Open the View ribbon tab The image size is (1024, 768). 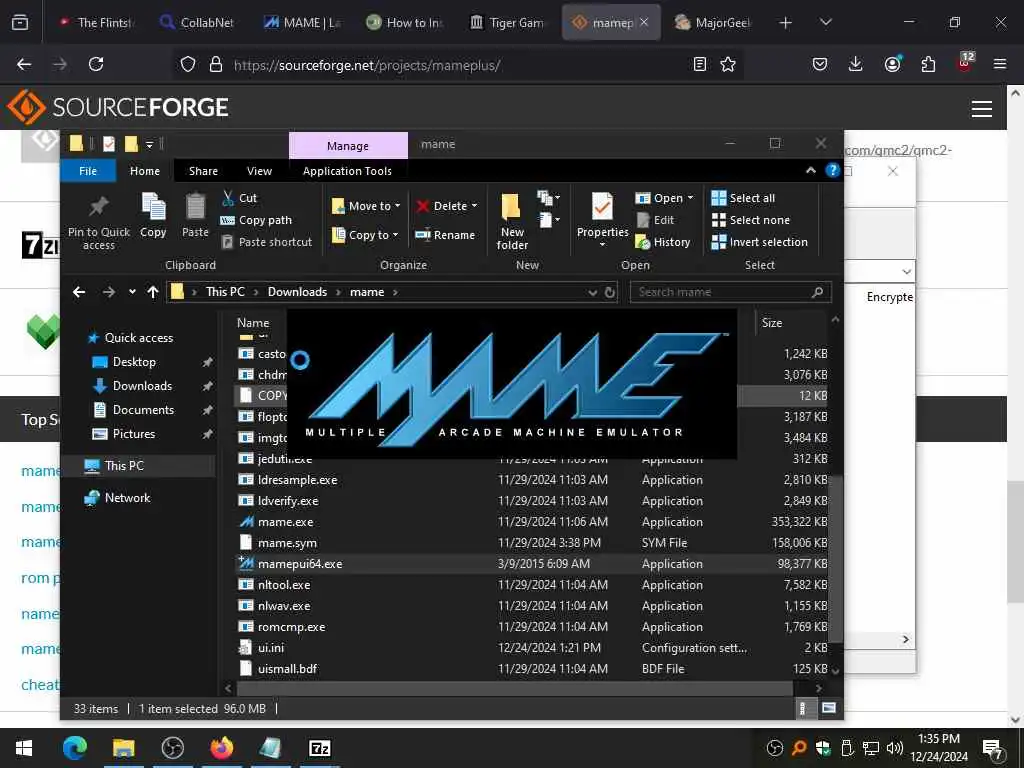(259, 170)
